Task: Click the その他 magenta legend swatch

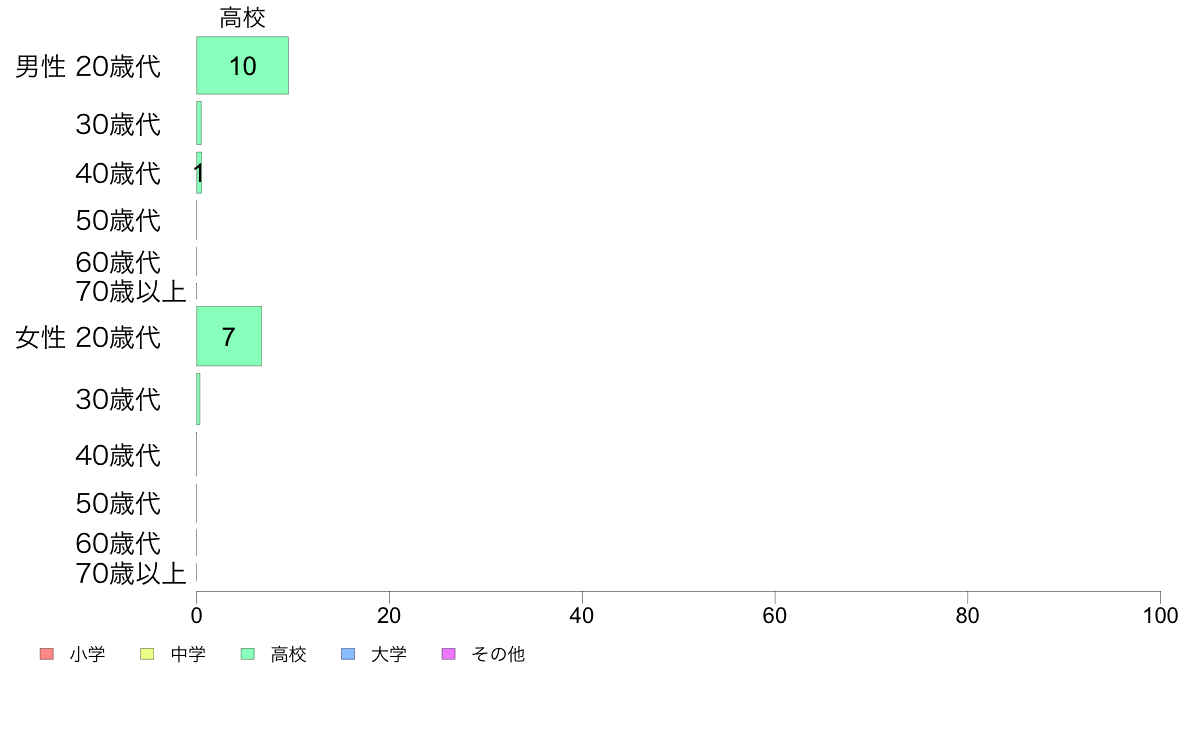Action: point(449,654)
